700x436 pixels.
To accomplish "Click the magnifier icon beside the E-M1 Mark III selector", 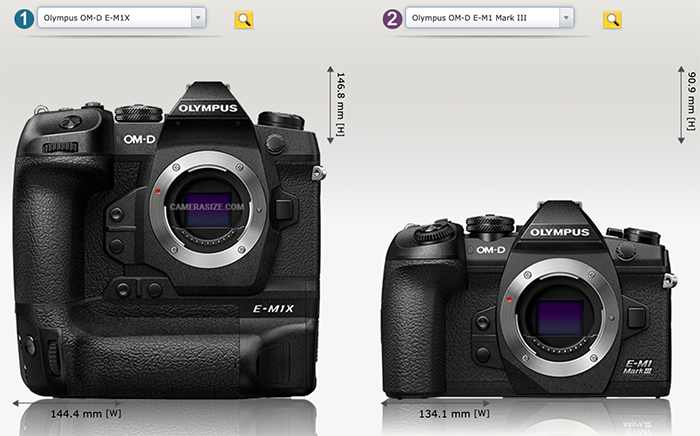I will [613, 19].
